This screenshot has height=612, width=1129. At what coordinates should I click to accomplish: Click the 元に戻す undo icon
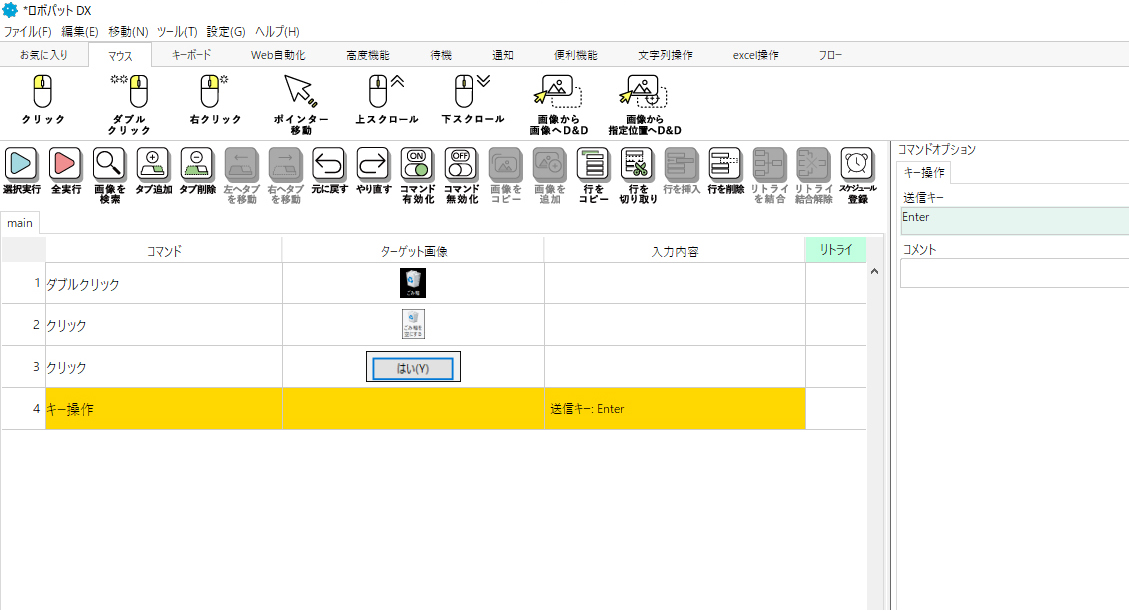click(328, 163)
